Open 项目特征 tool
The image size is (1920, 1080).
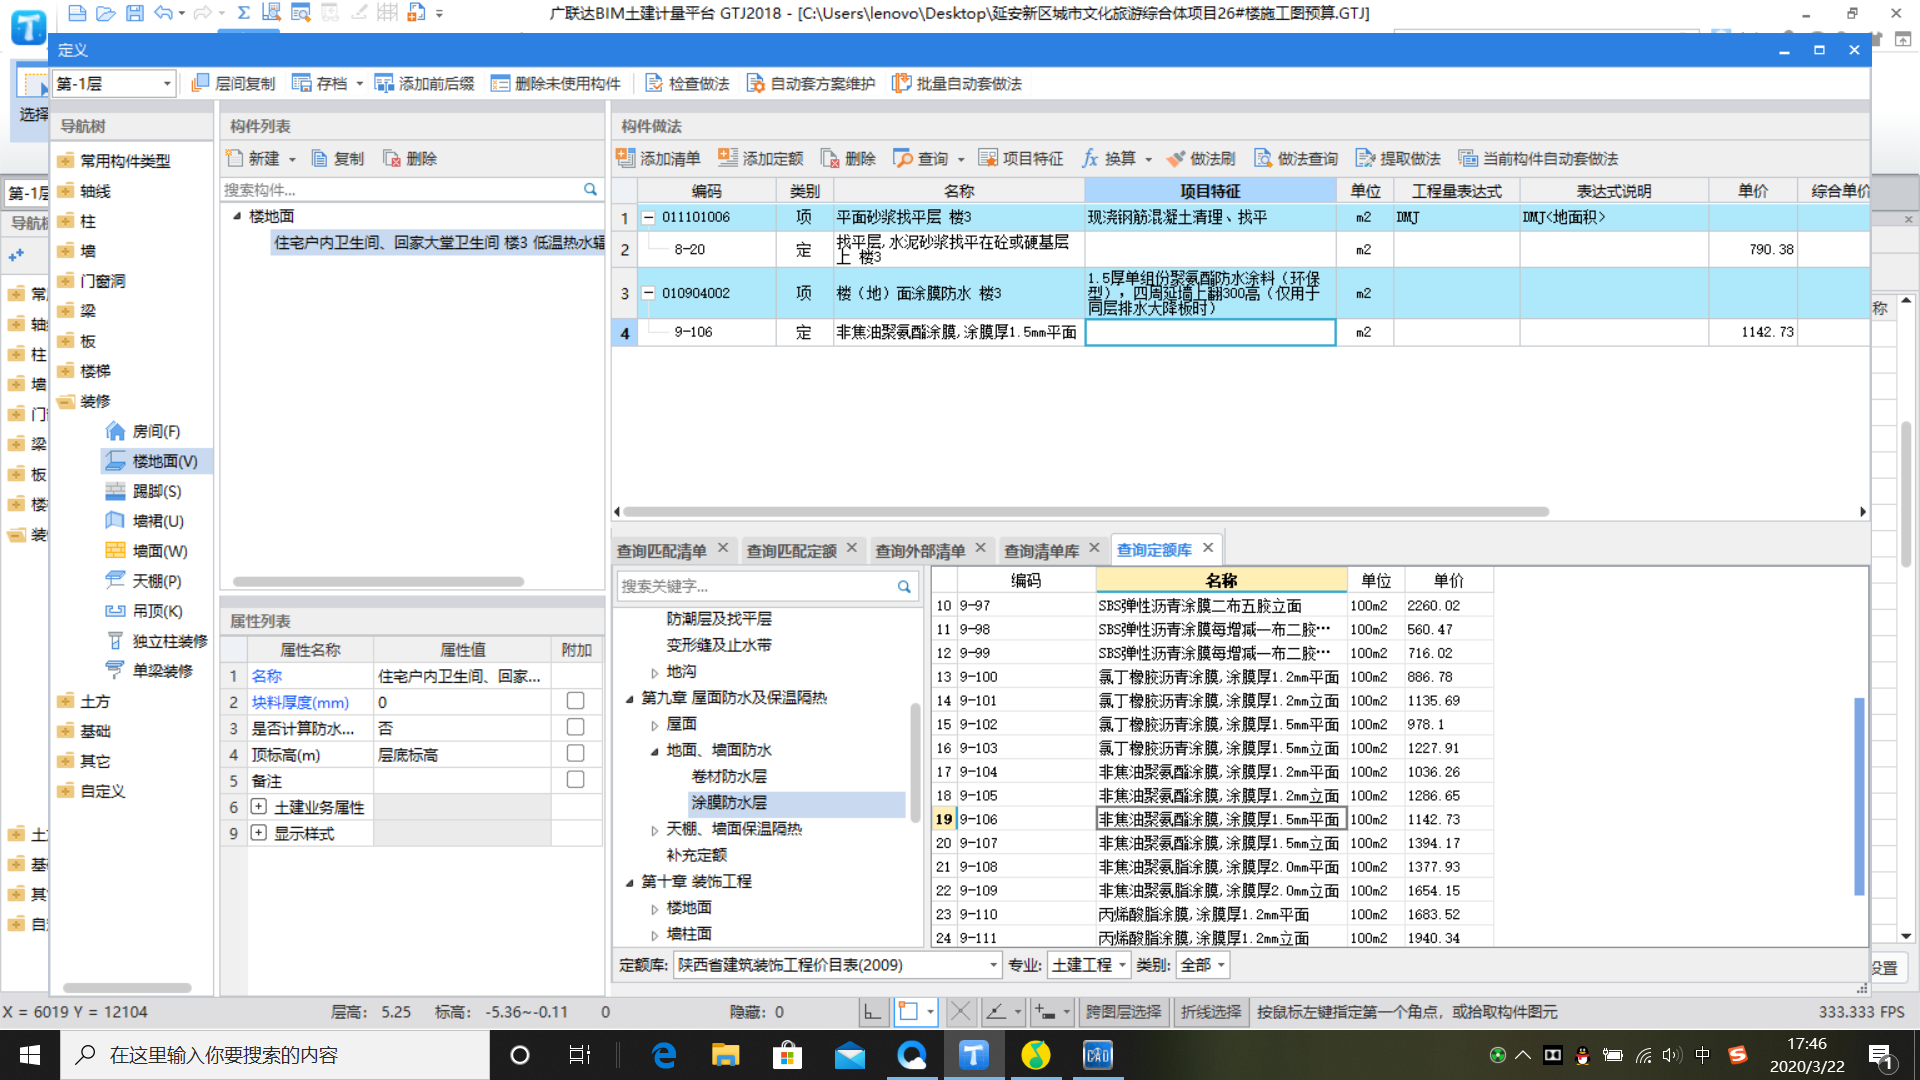[1020, 158]
